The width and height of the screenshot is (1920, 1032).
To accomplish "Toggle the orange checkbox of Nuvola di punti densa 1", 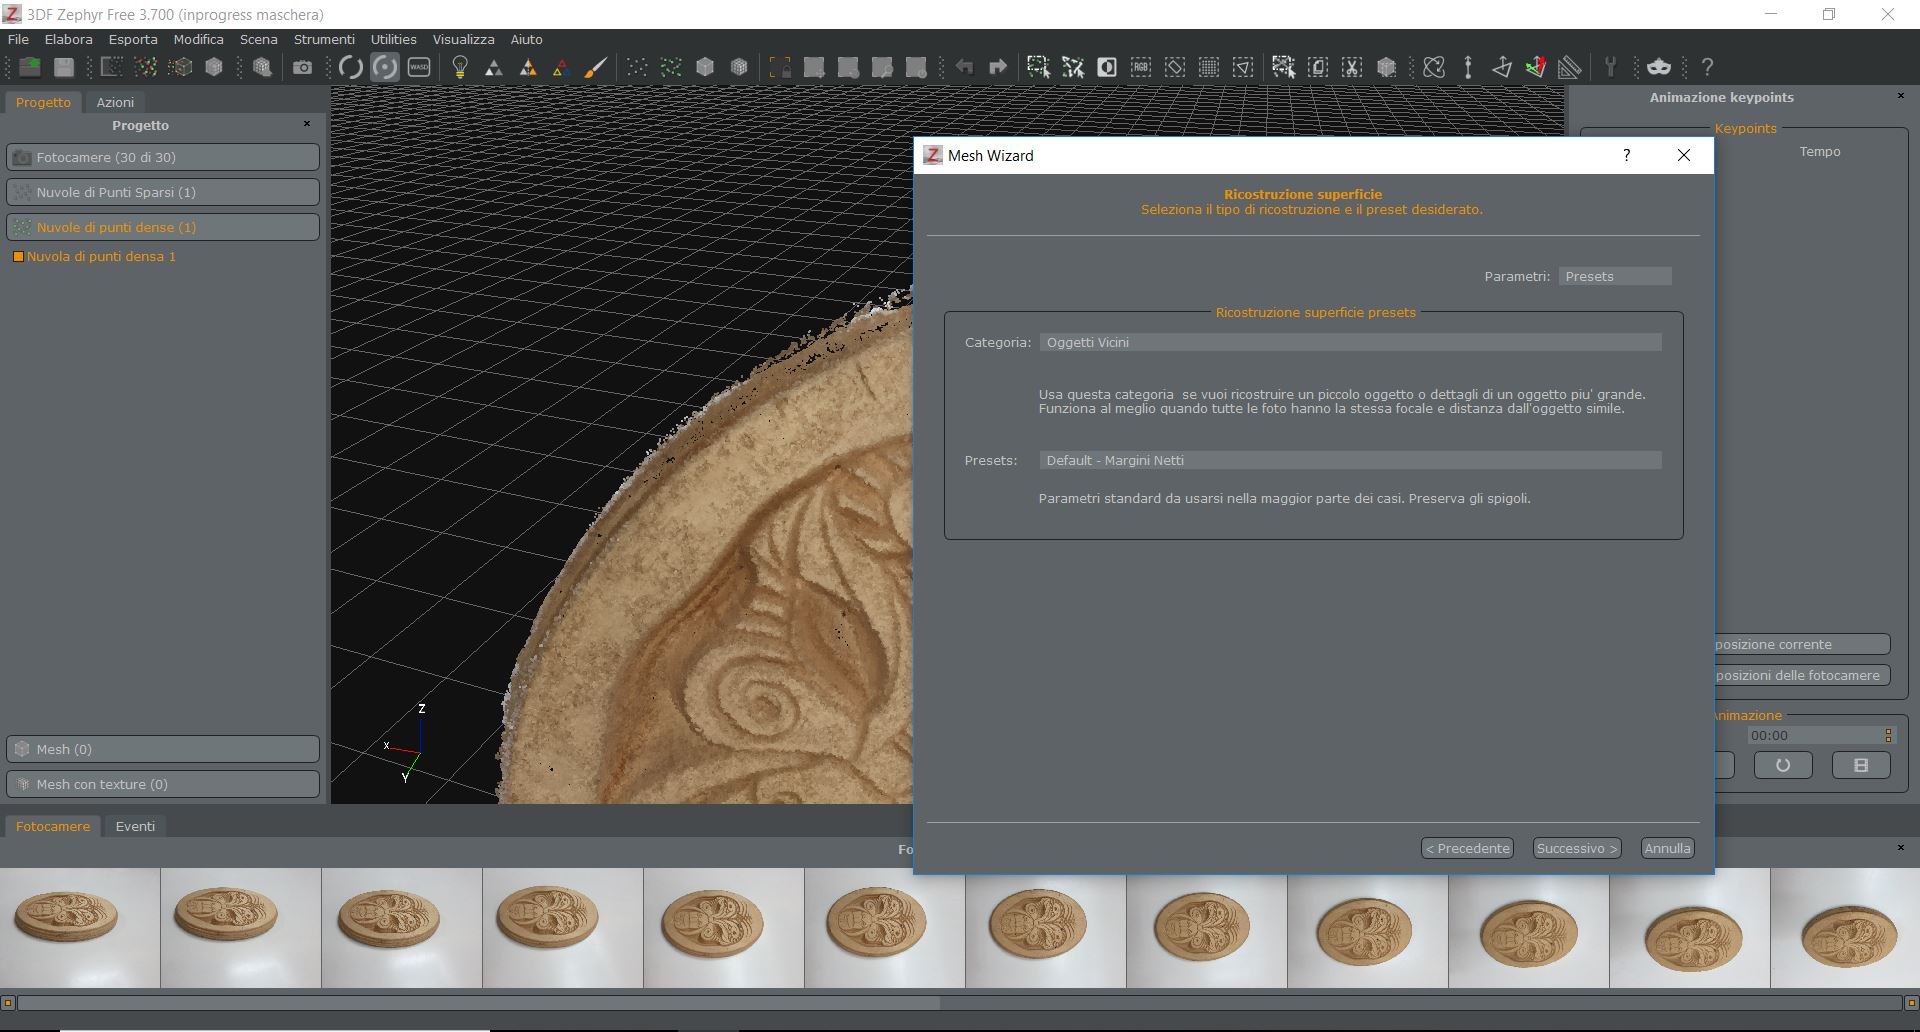I will click(17, 257).
